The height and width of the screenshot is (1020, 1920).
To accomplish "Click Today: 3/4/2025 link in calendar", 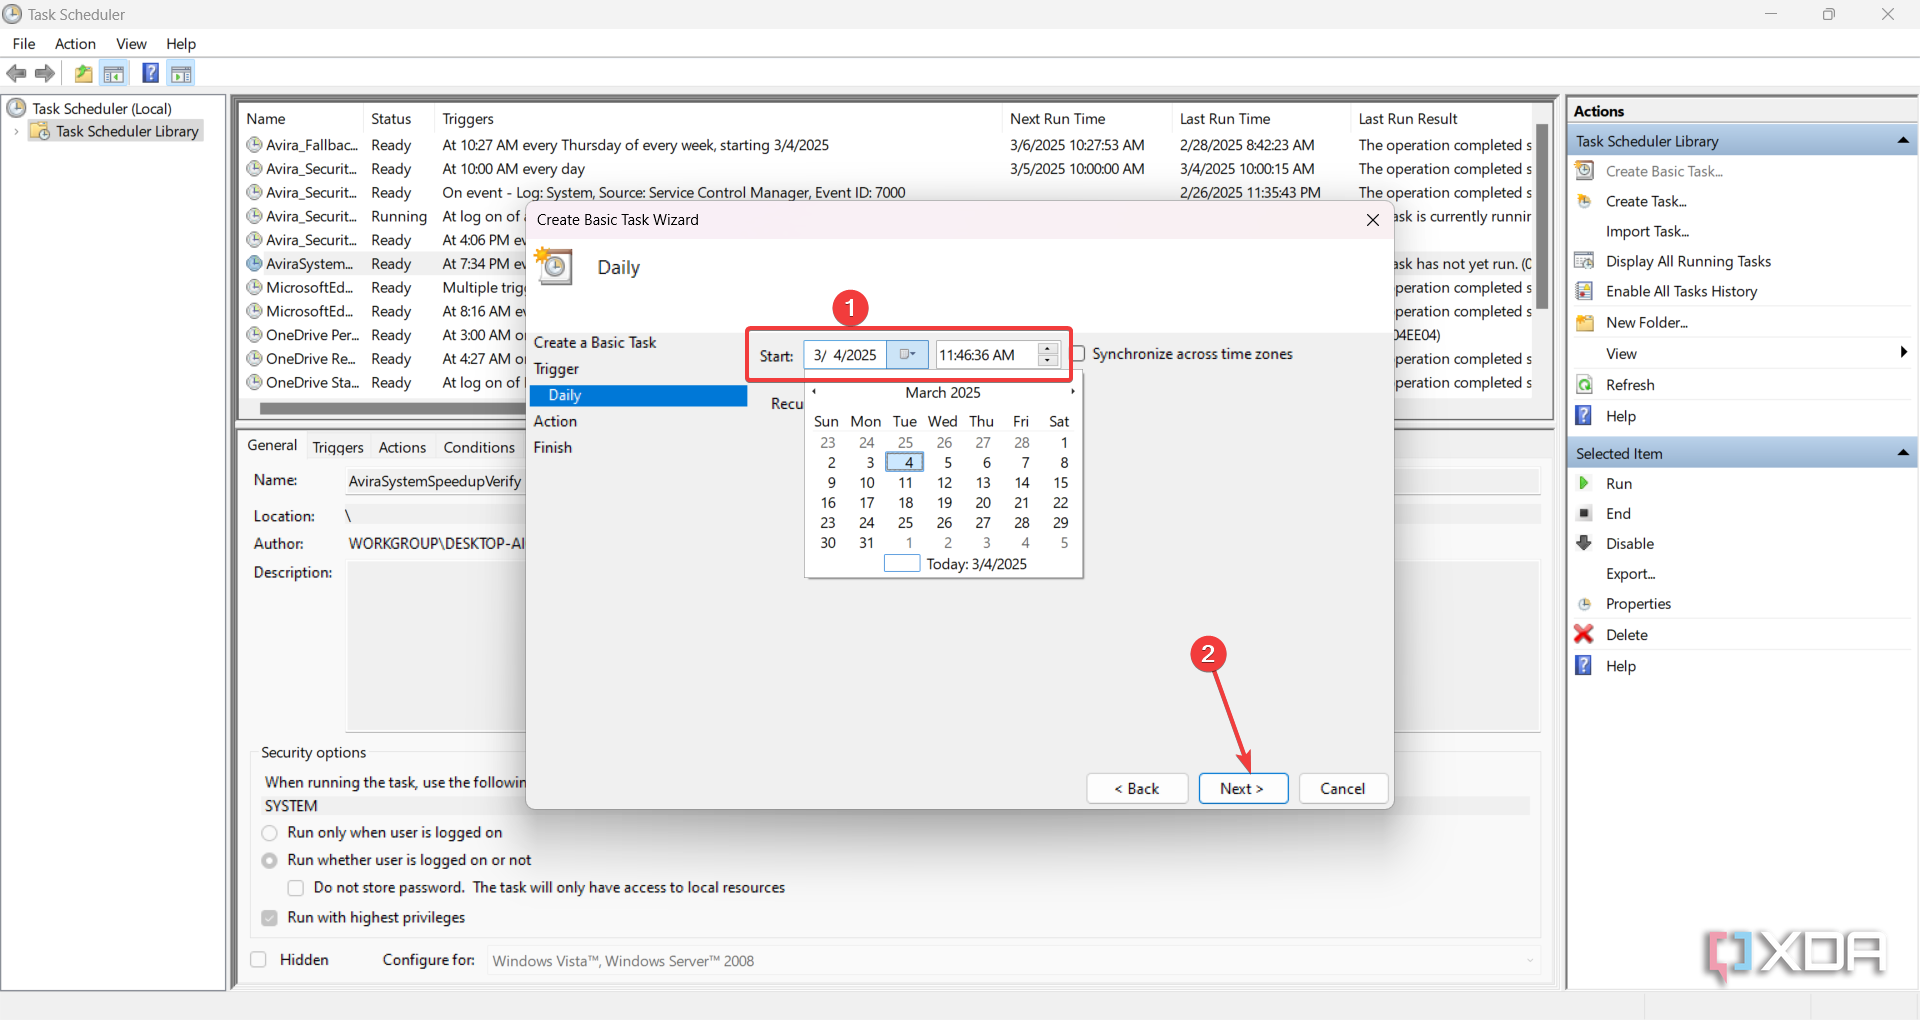I will click(x=976, y=564).
